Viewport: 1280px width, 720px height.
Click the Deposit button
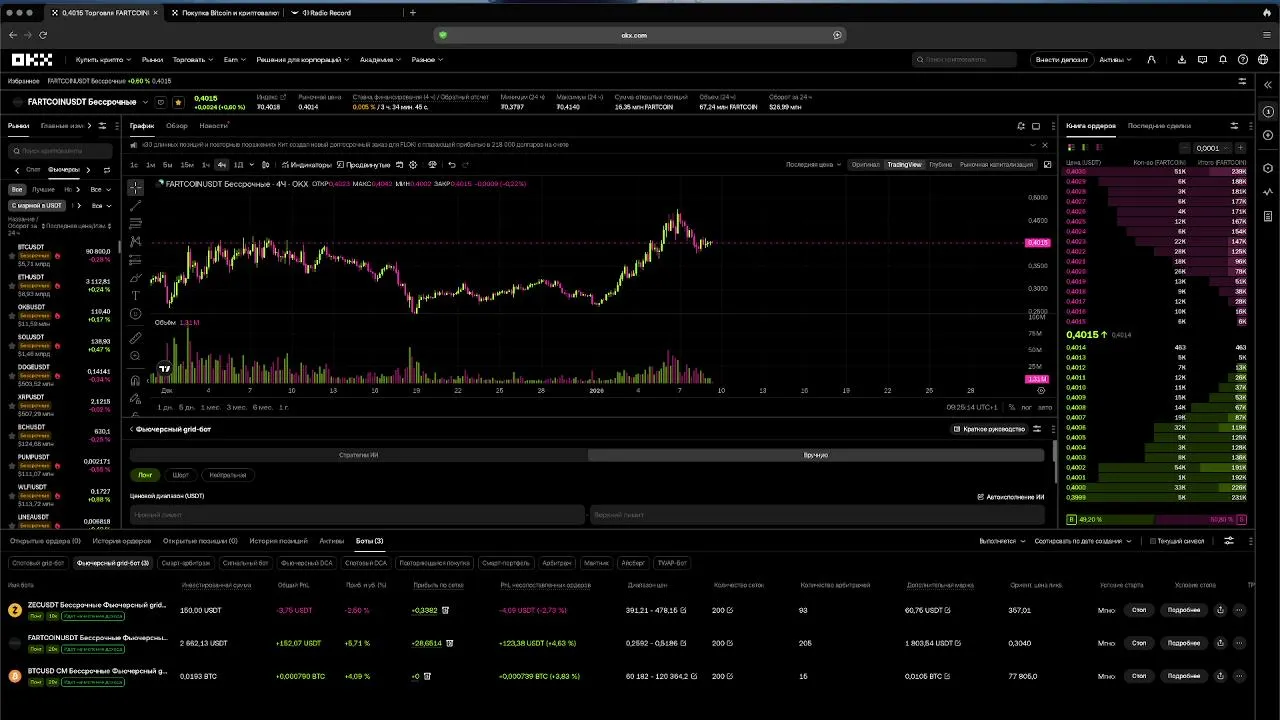[1061, 60]
